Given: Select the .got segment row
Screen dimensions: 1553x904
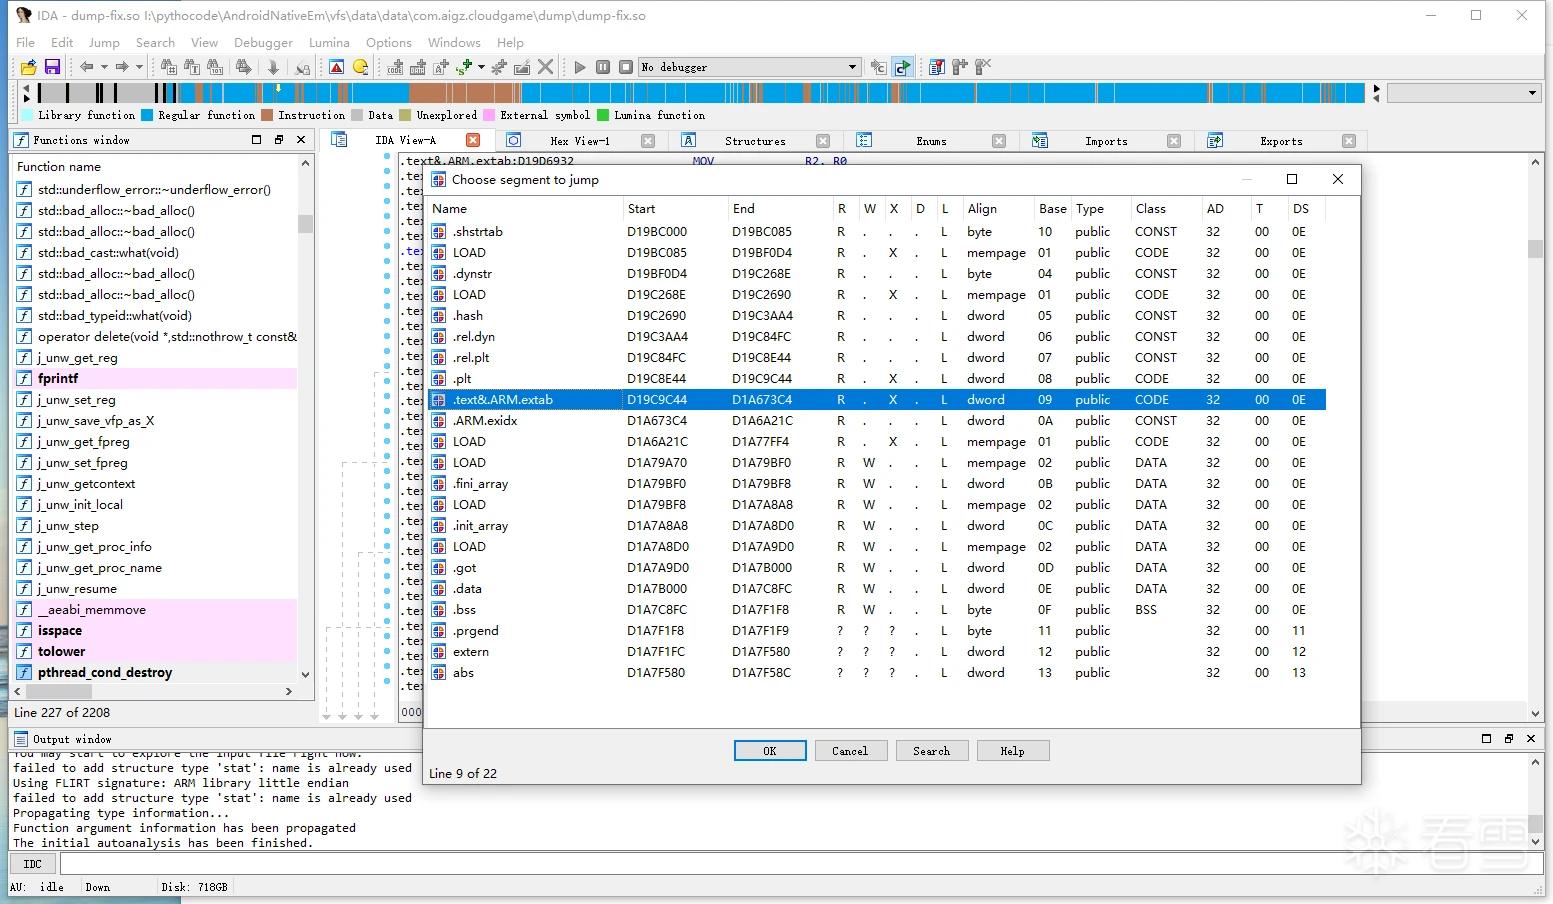Looking at the screenshot, I should 878,567.
